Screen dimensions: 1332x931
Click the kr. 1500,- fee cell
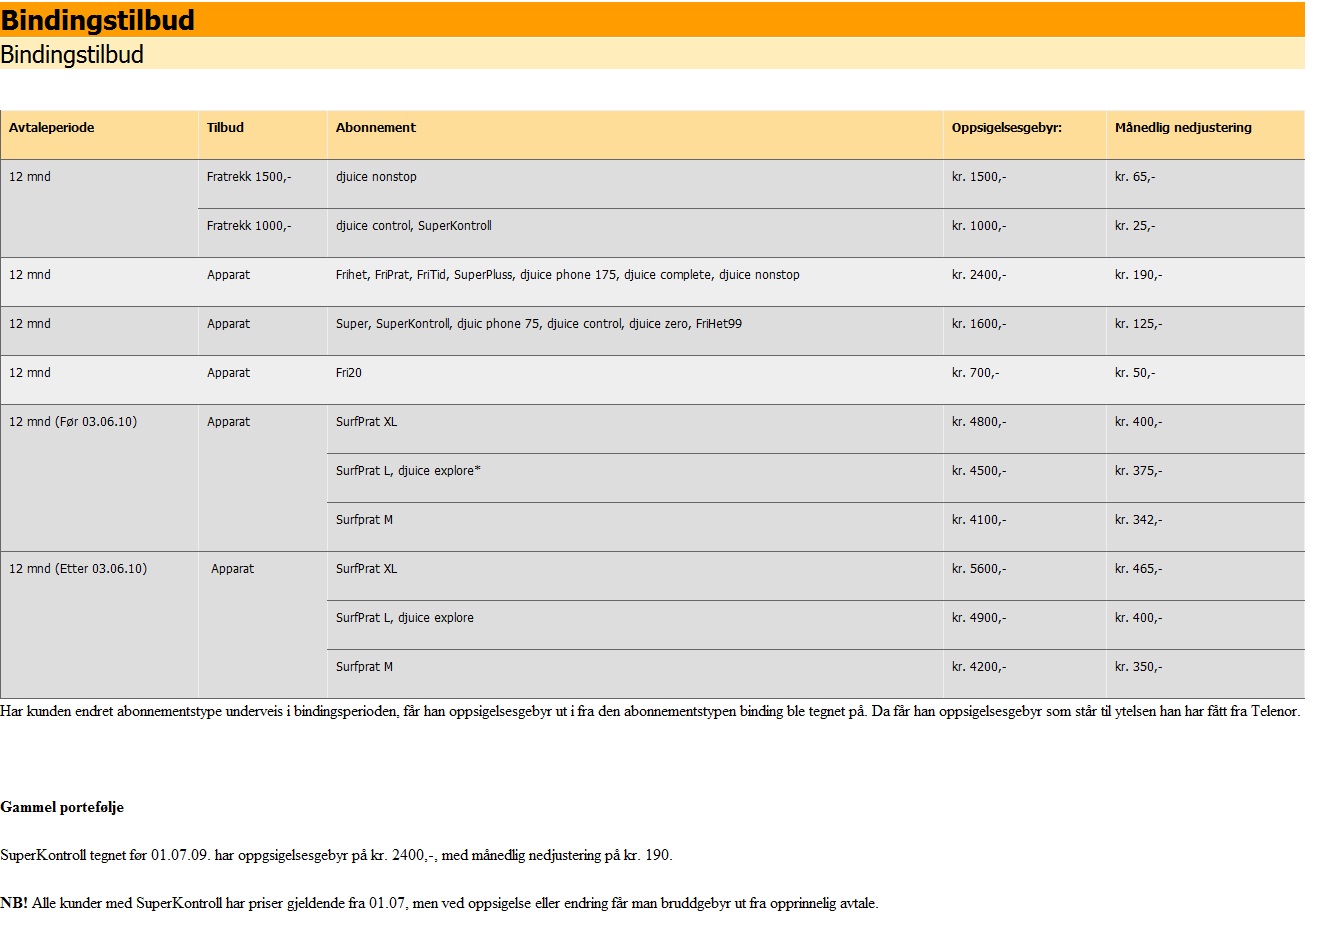click(1024, 184)
